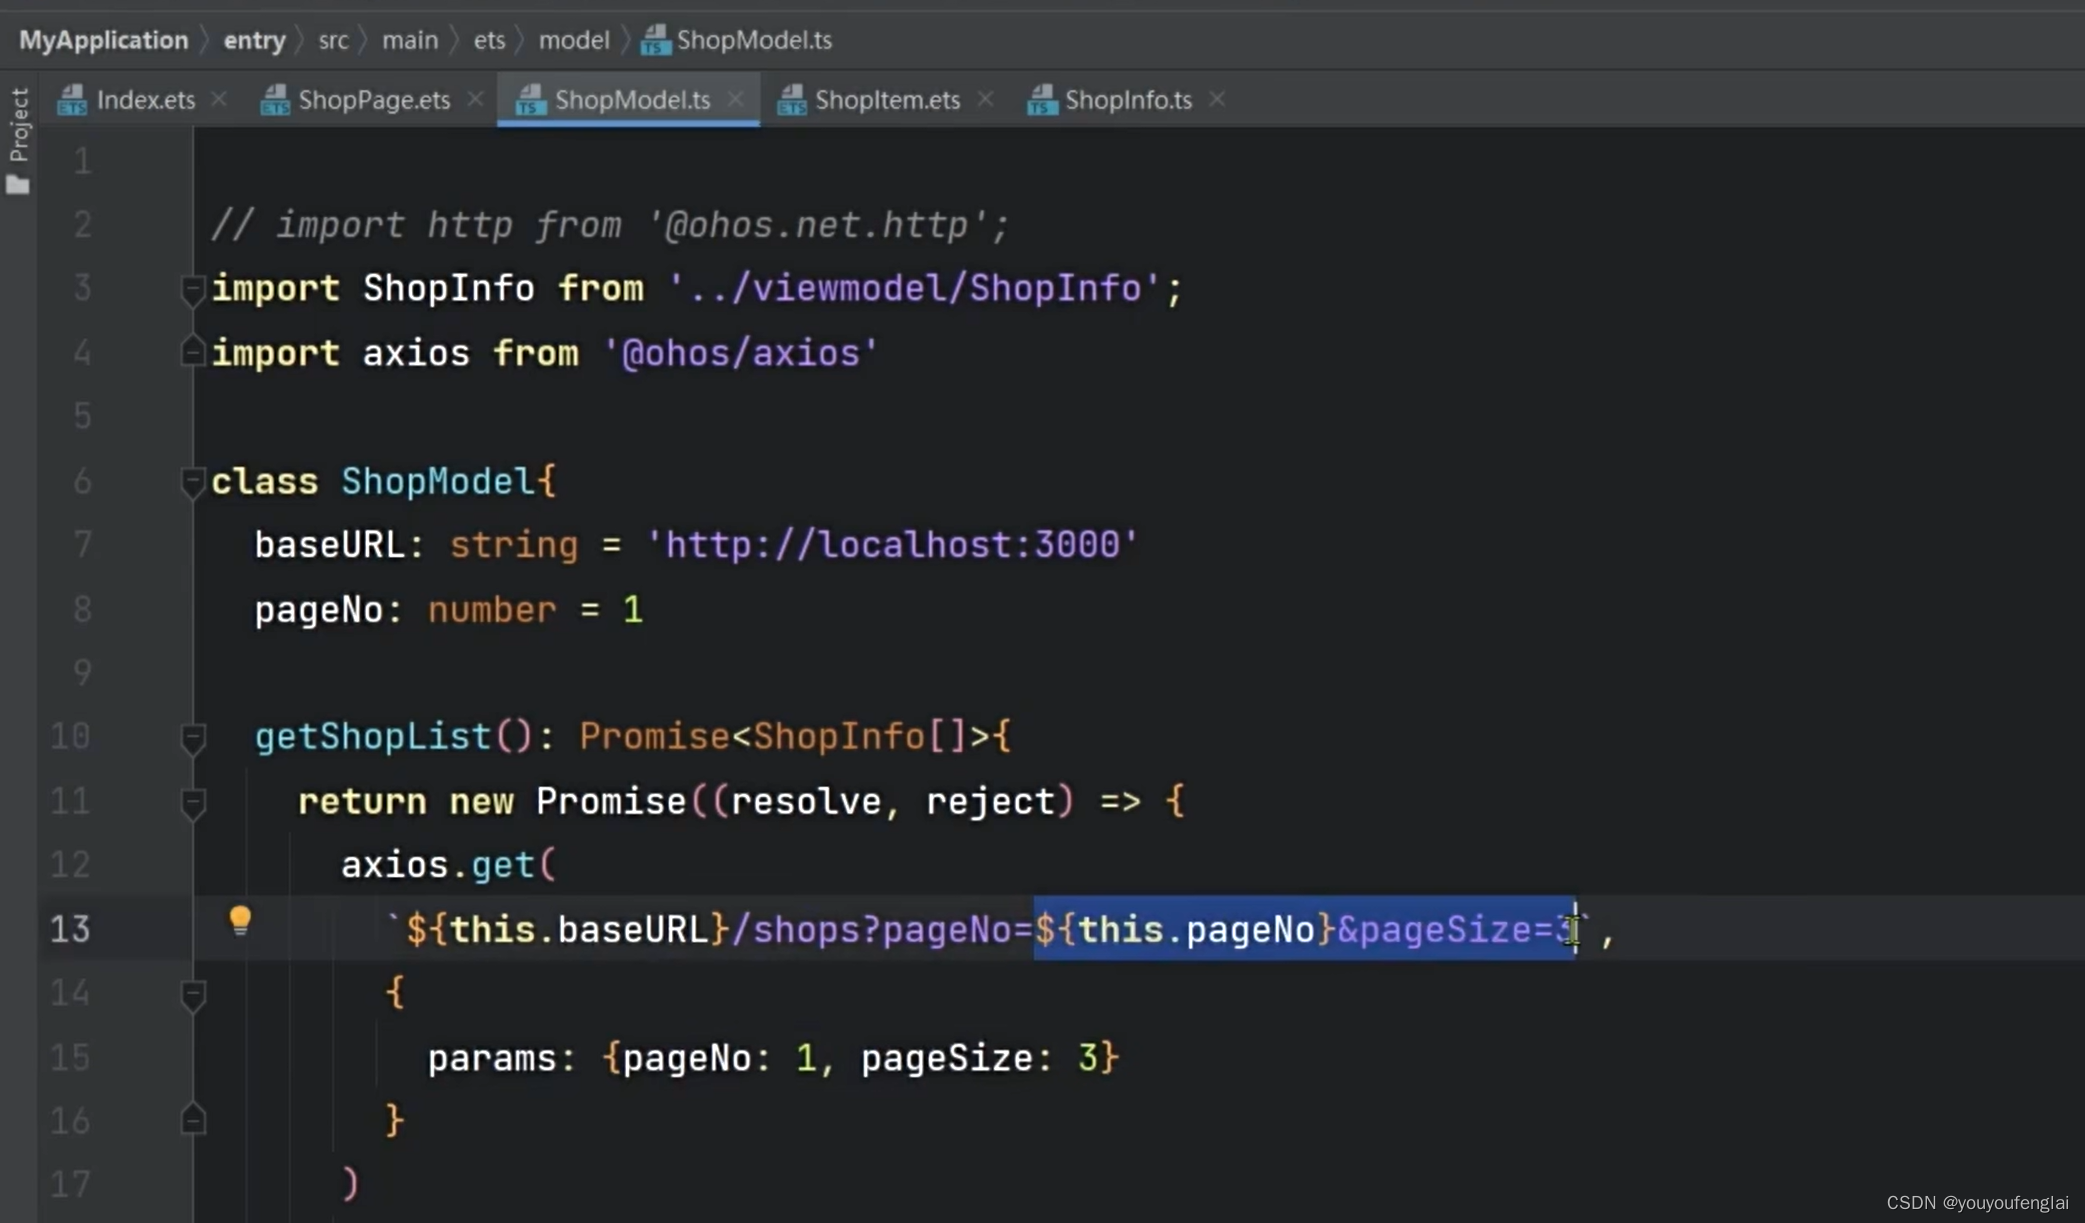2085x1223 pixels.
Task: Switch to the Index.ets tab
Action: pyautogui.click(x=146, y=100)
